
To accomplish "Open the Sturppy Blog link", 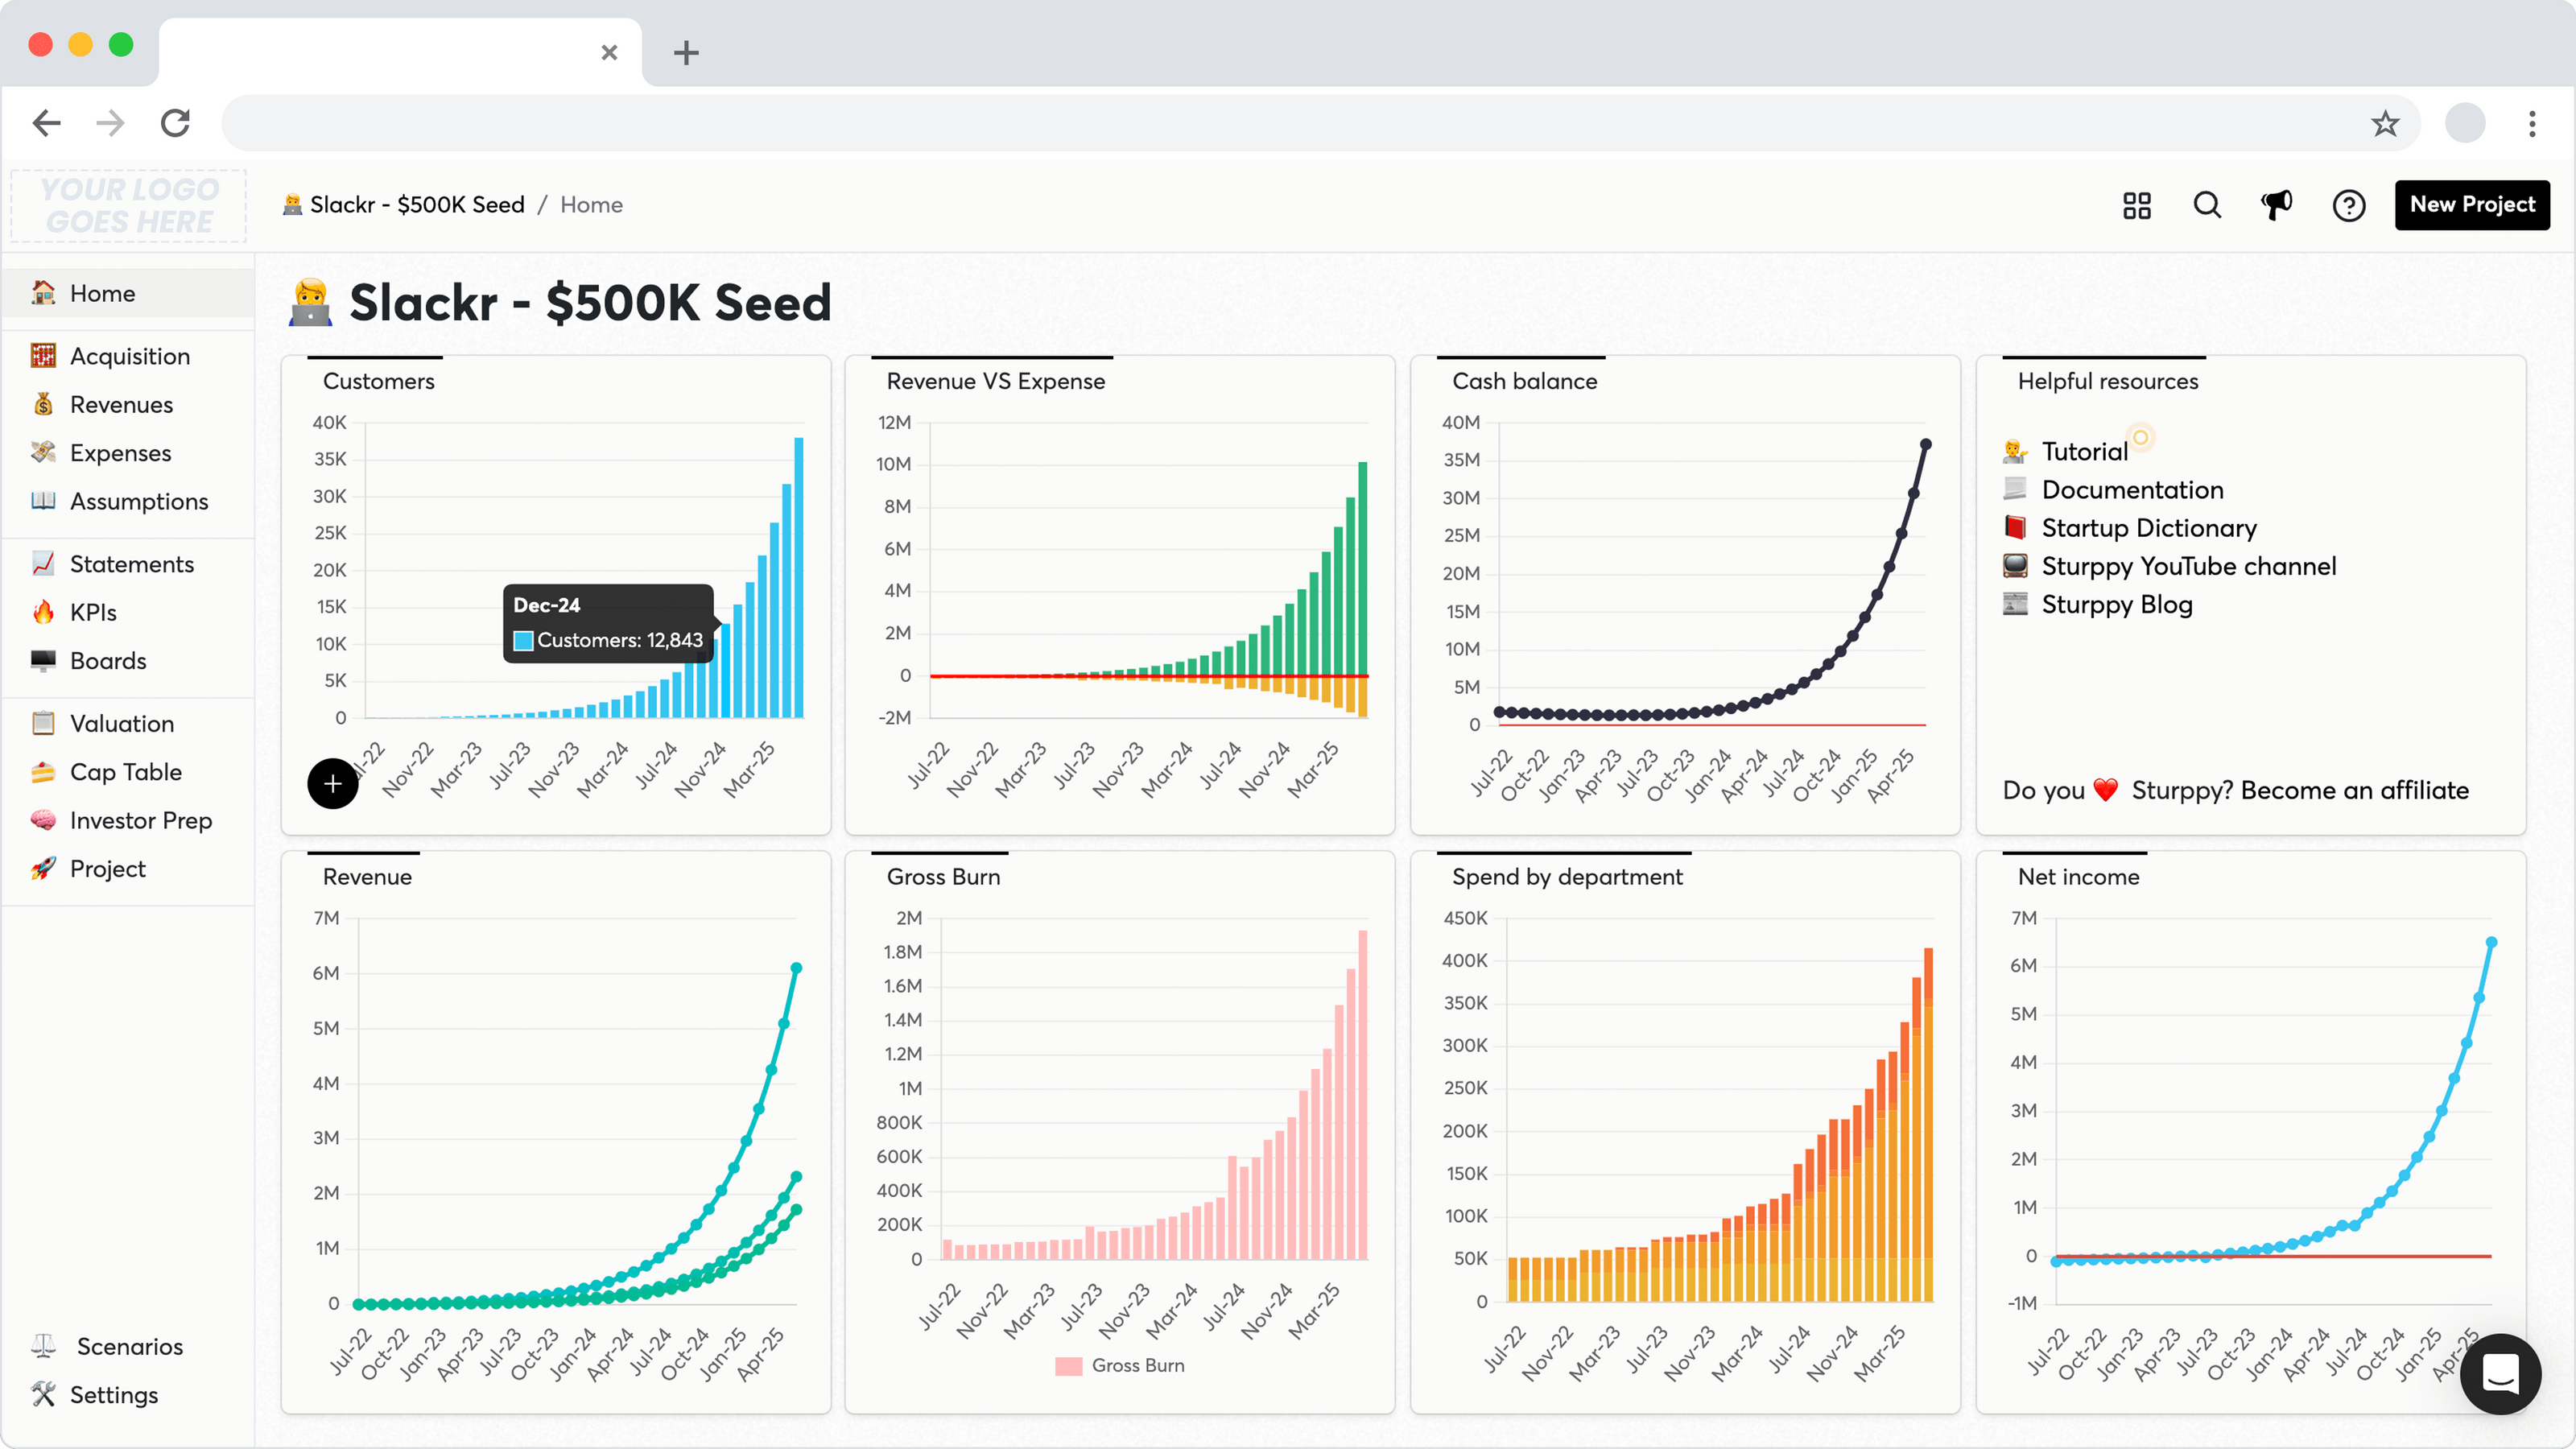I will point(2117,604).
